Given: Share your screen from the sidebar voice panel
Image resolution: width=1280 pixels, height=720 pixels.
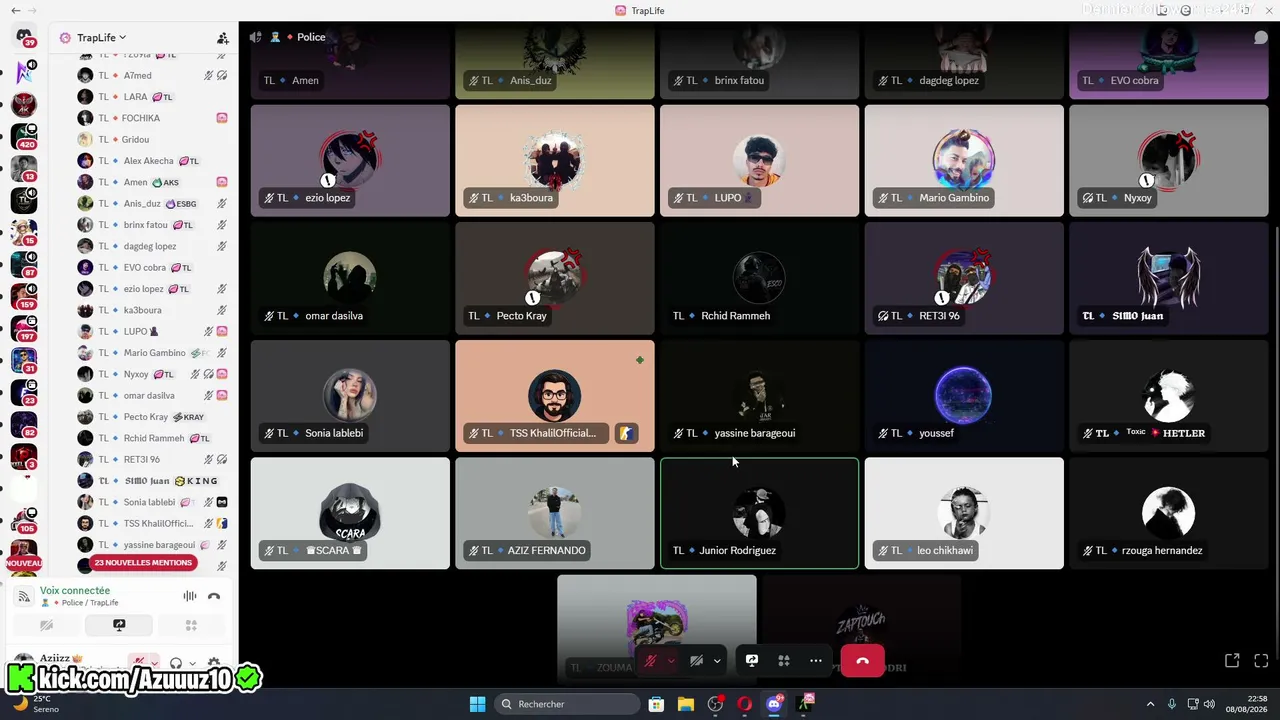Looking at the screenshot, I should pyautogui.click(x=119, y=625).
